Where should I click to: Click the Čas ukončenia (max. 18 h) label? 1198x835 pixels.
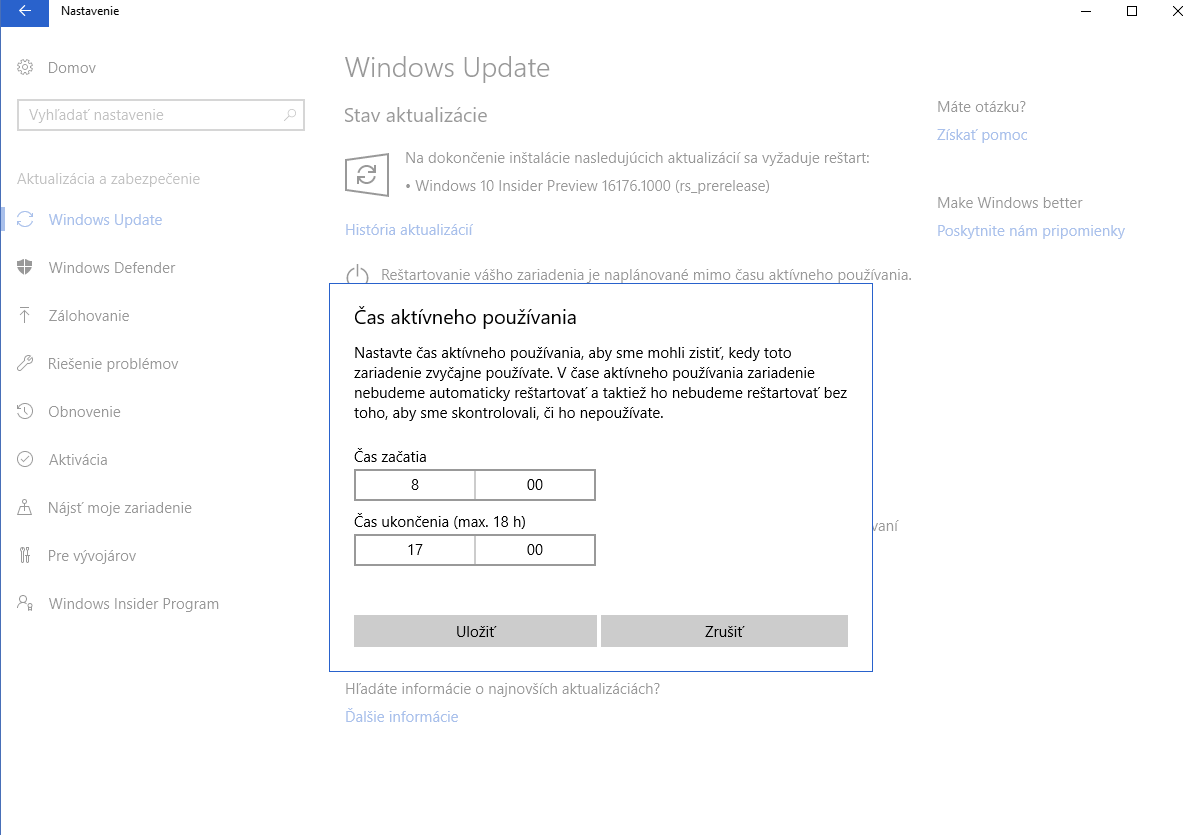tap(440, 522)
